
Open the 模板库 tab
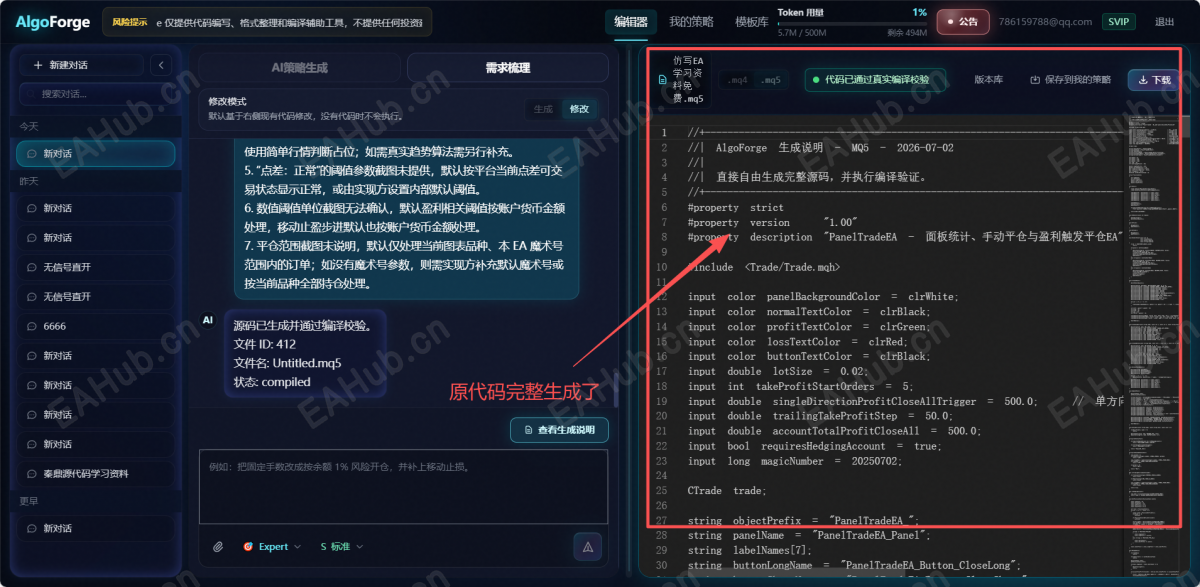click(x=752, y=22)
